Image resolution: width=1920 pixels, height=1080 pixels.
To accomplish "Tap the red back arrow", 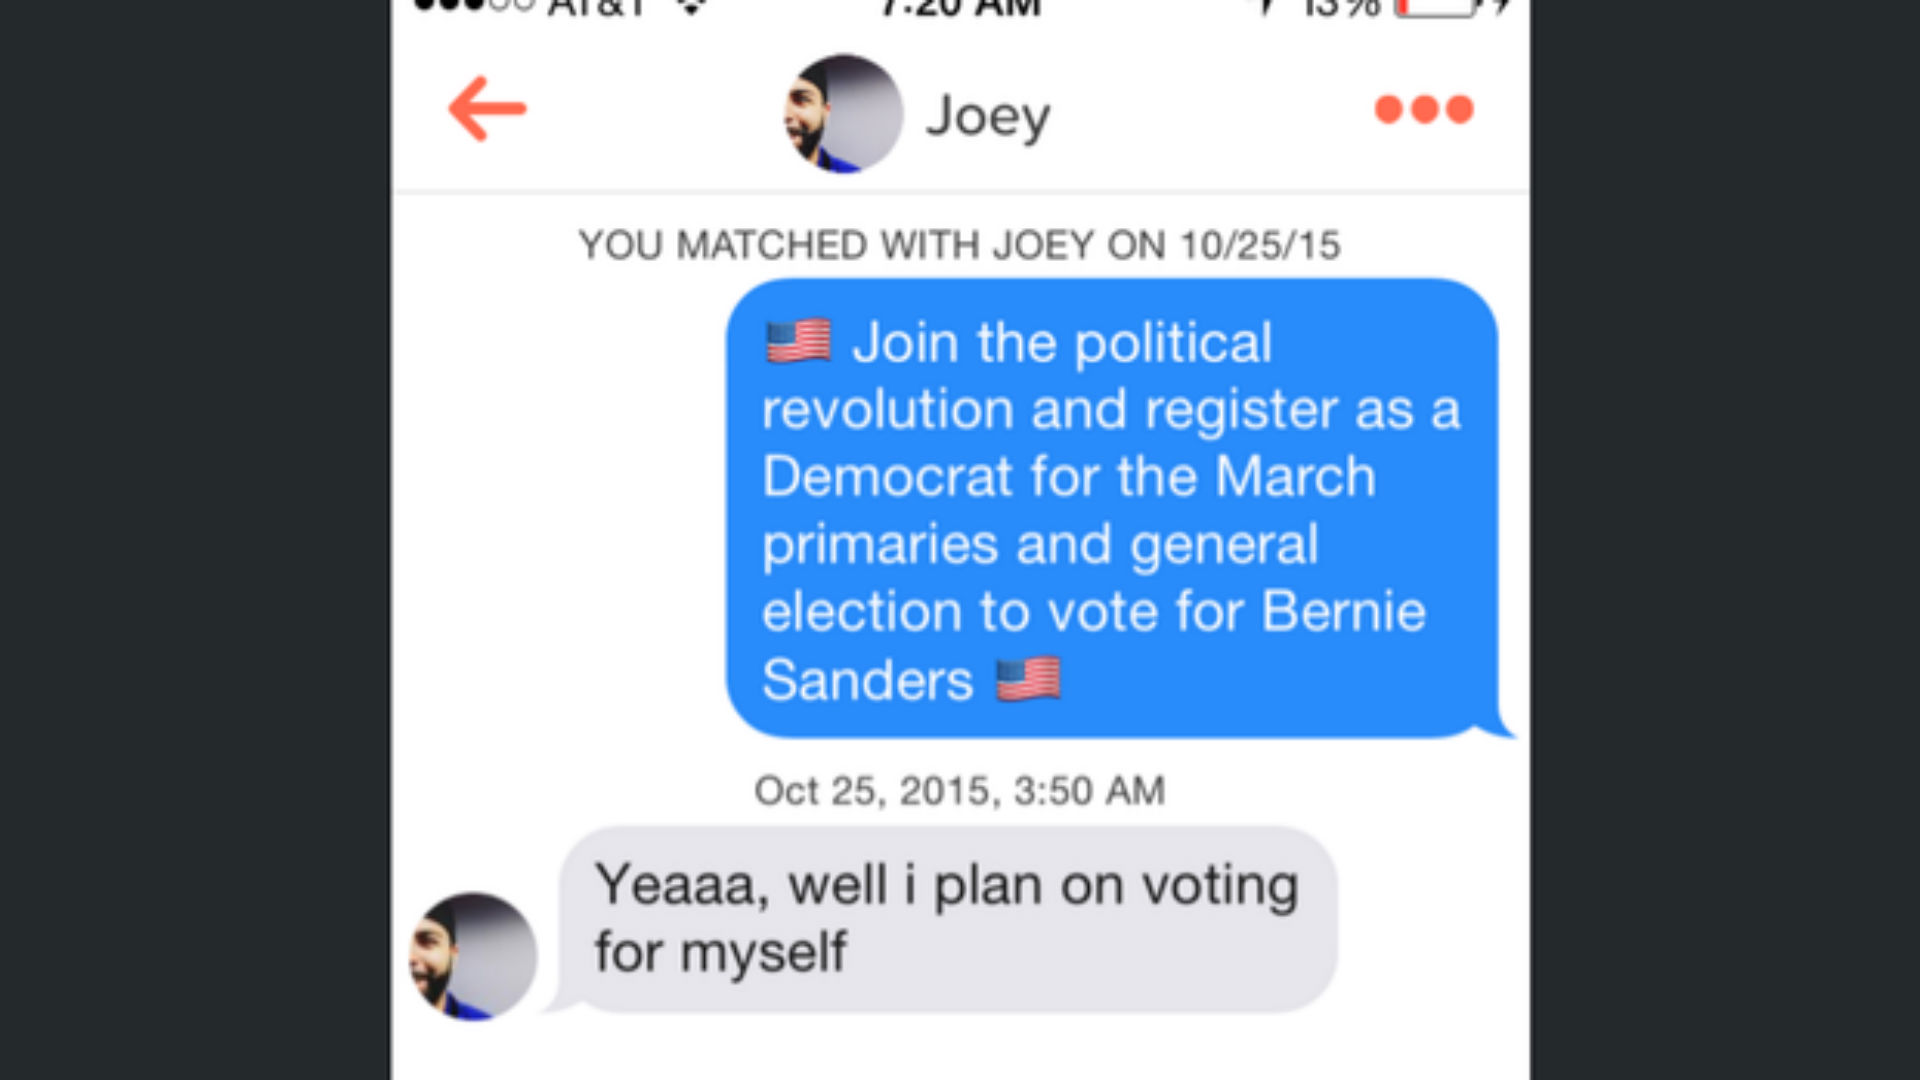I will point(487,109).
